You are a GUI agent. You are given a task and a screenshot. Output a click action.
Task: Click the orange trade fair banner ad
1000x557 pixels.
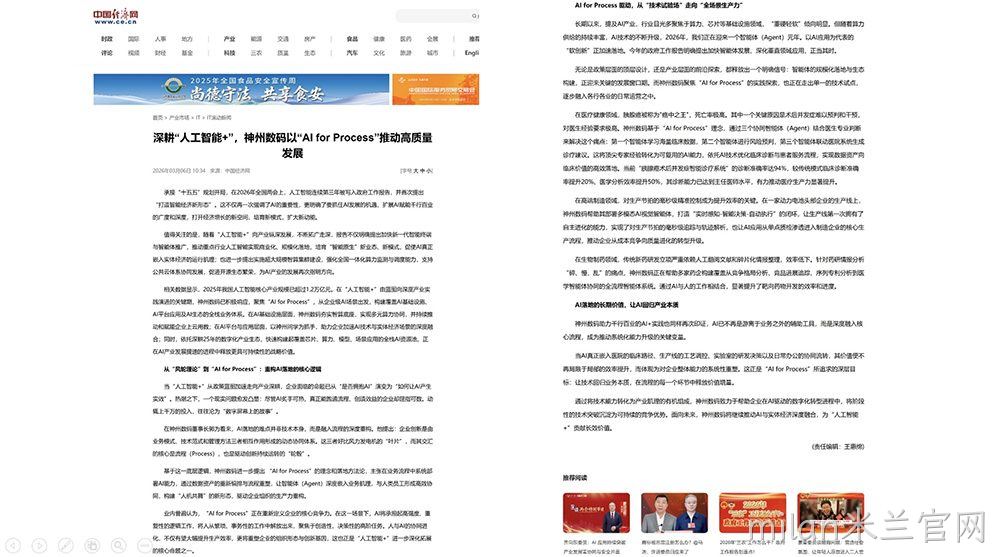tap(436, 89)
